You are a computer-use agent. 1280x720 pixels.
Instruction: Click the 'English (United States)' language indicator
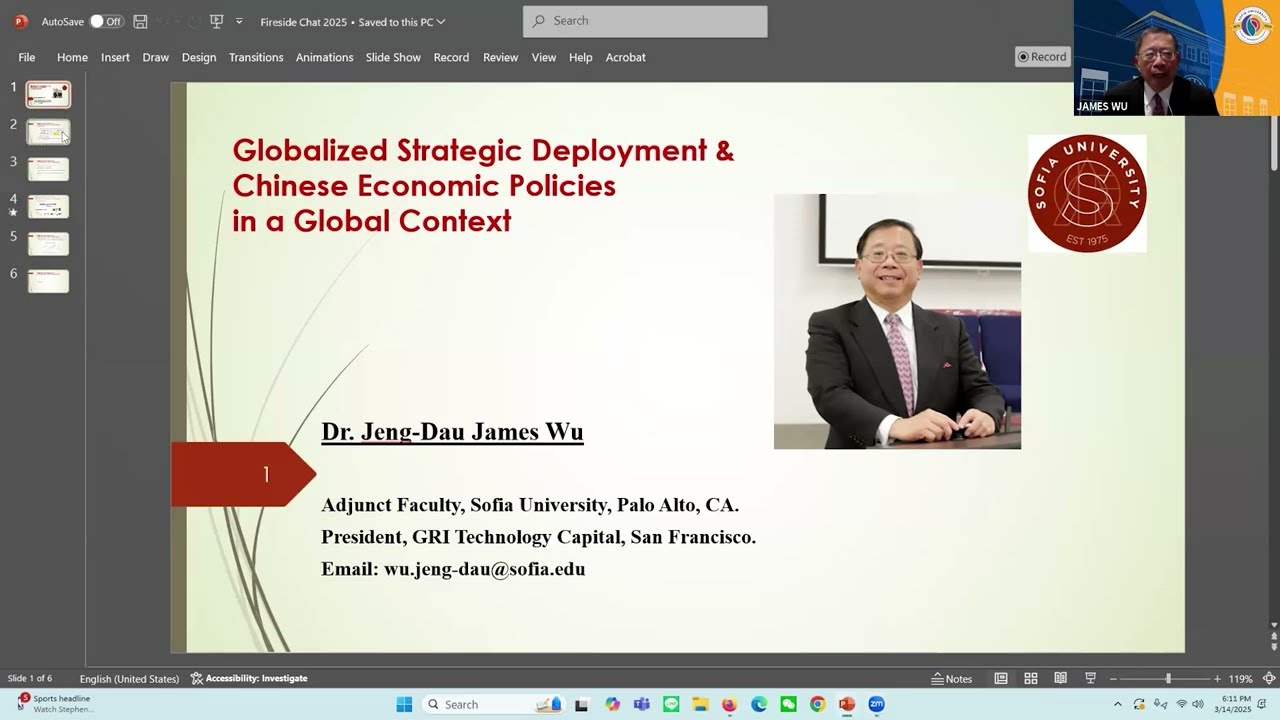point(129,678)
